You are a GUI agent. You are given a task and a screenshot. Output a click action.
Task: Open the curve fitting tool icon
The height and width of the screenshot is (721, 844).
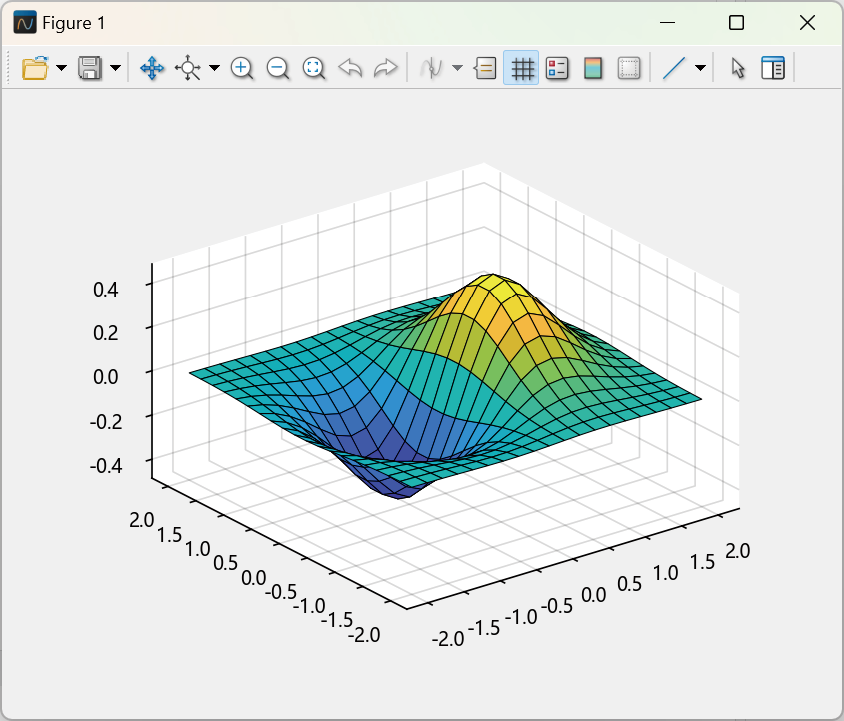[431, 68]
